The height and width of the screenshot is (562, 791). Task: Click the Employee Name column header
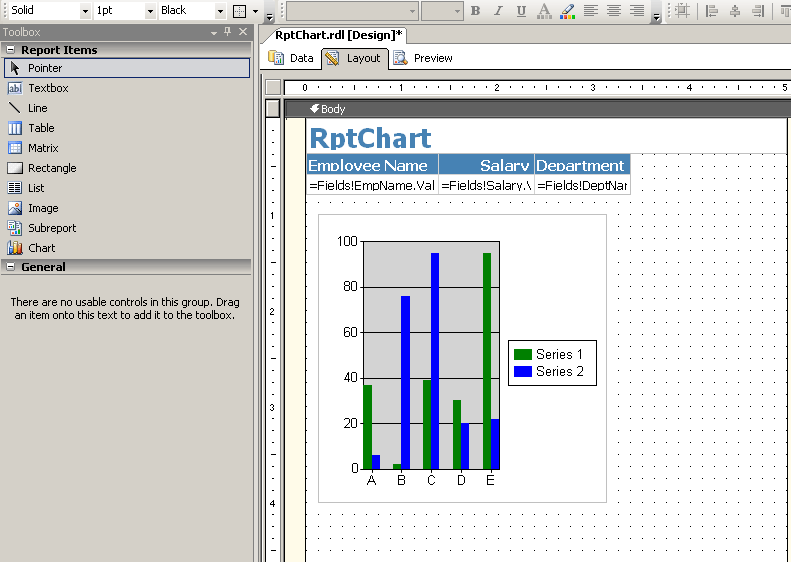point(371,165)
